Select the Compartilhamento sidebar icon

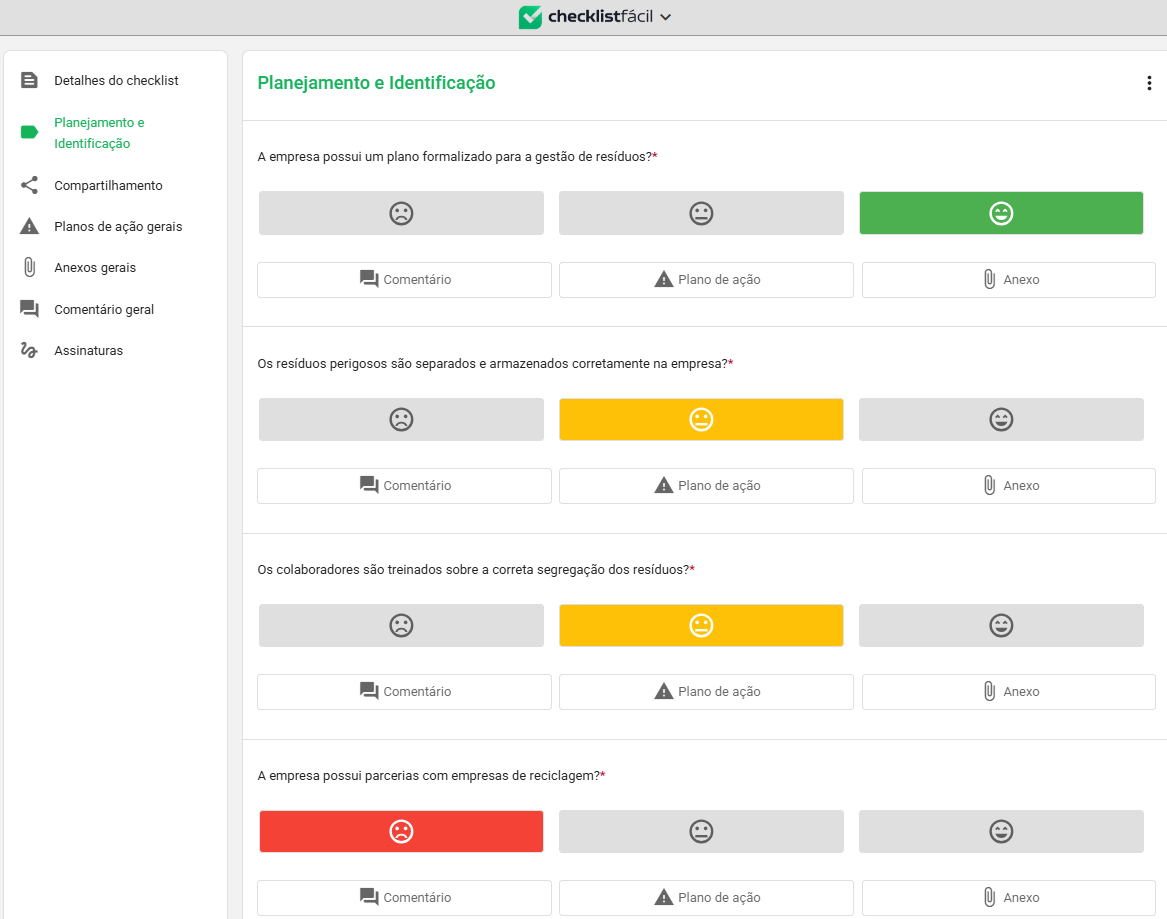click(29, 185)
